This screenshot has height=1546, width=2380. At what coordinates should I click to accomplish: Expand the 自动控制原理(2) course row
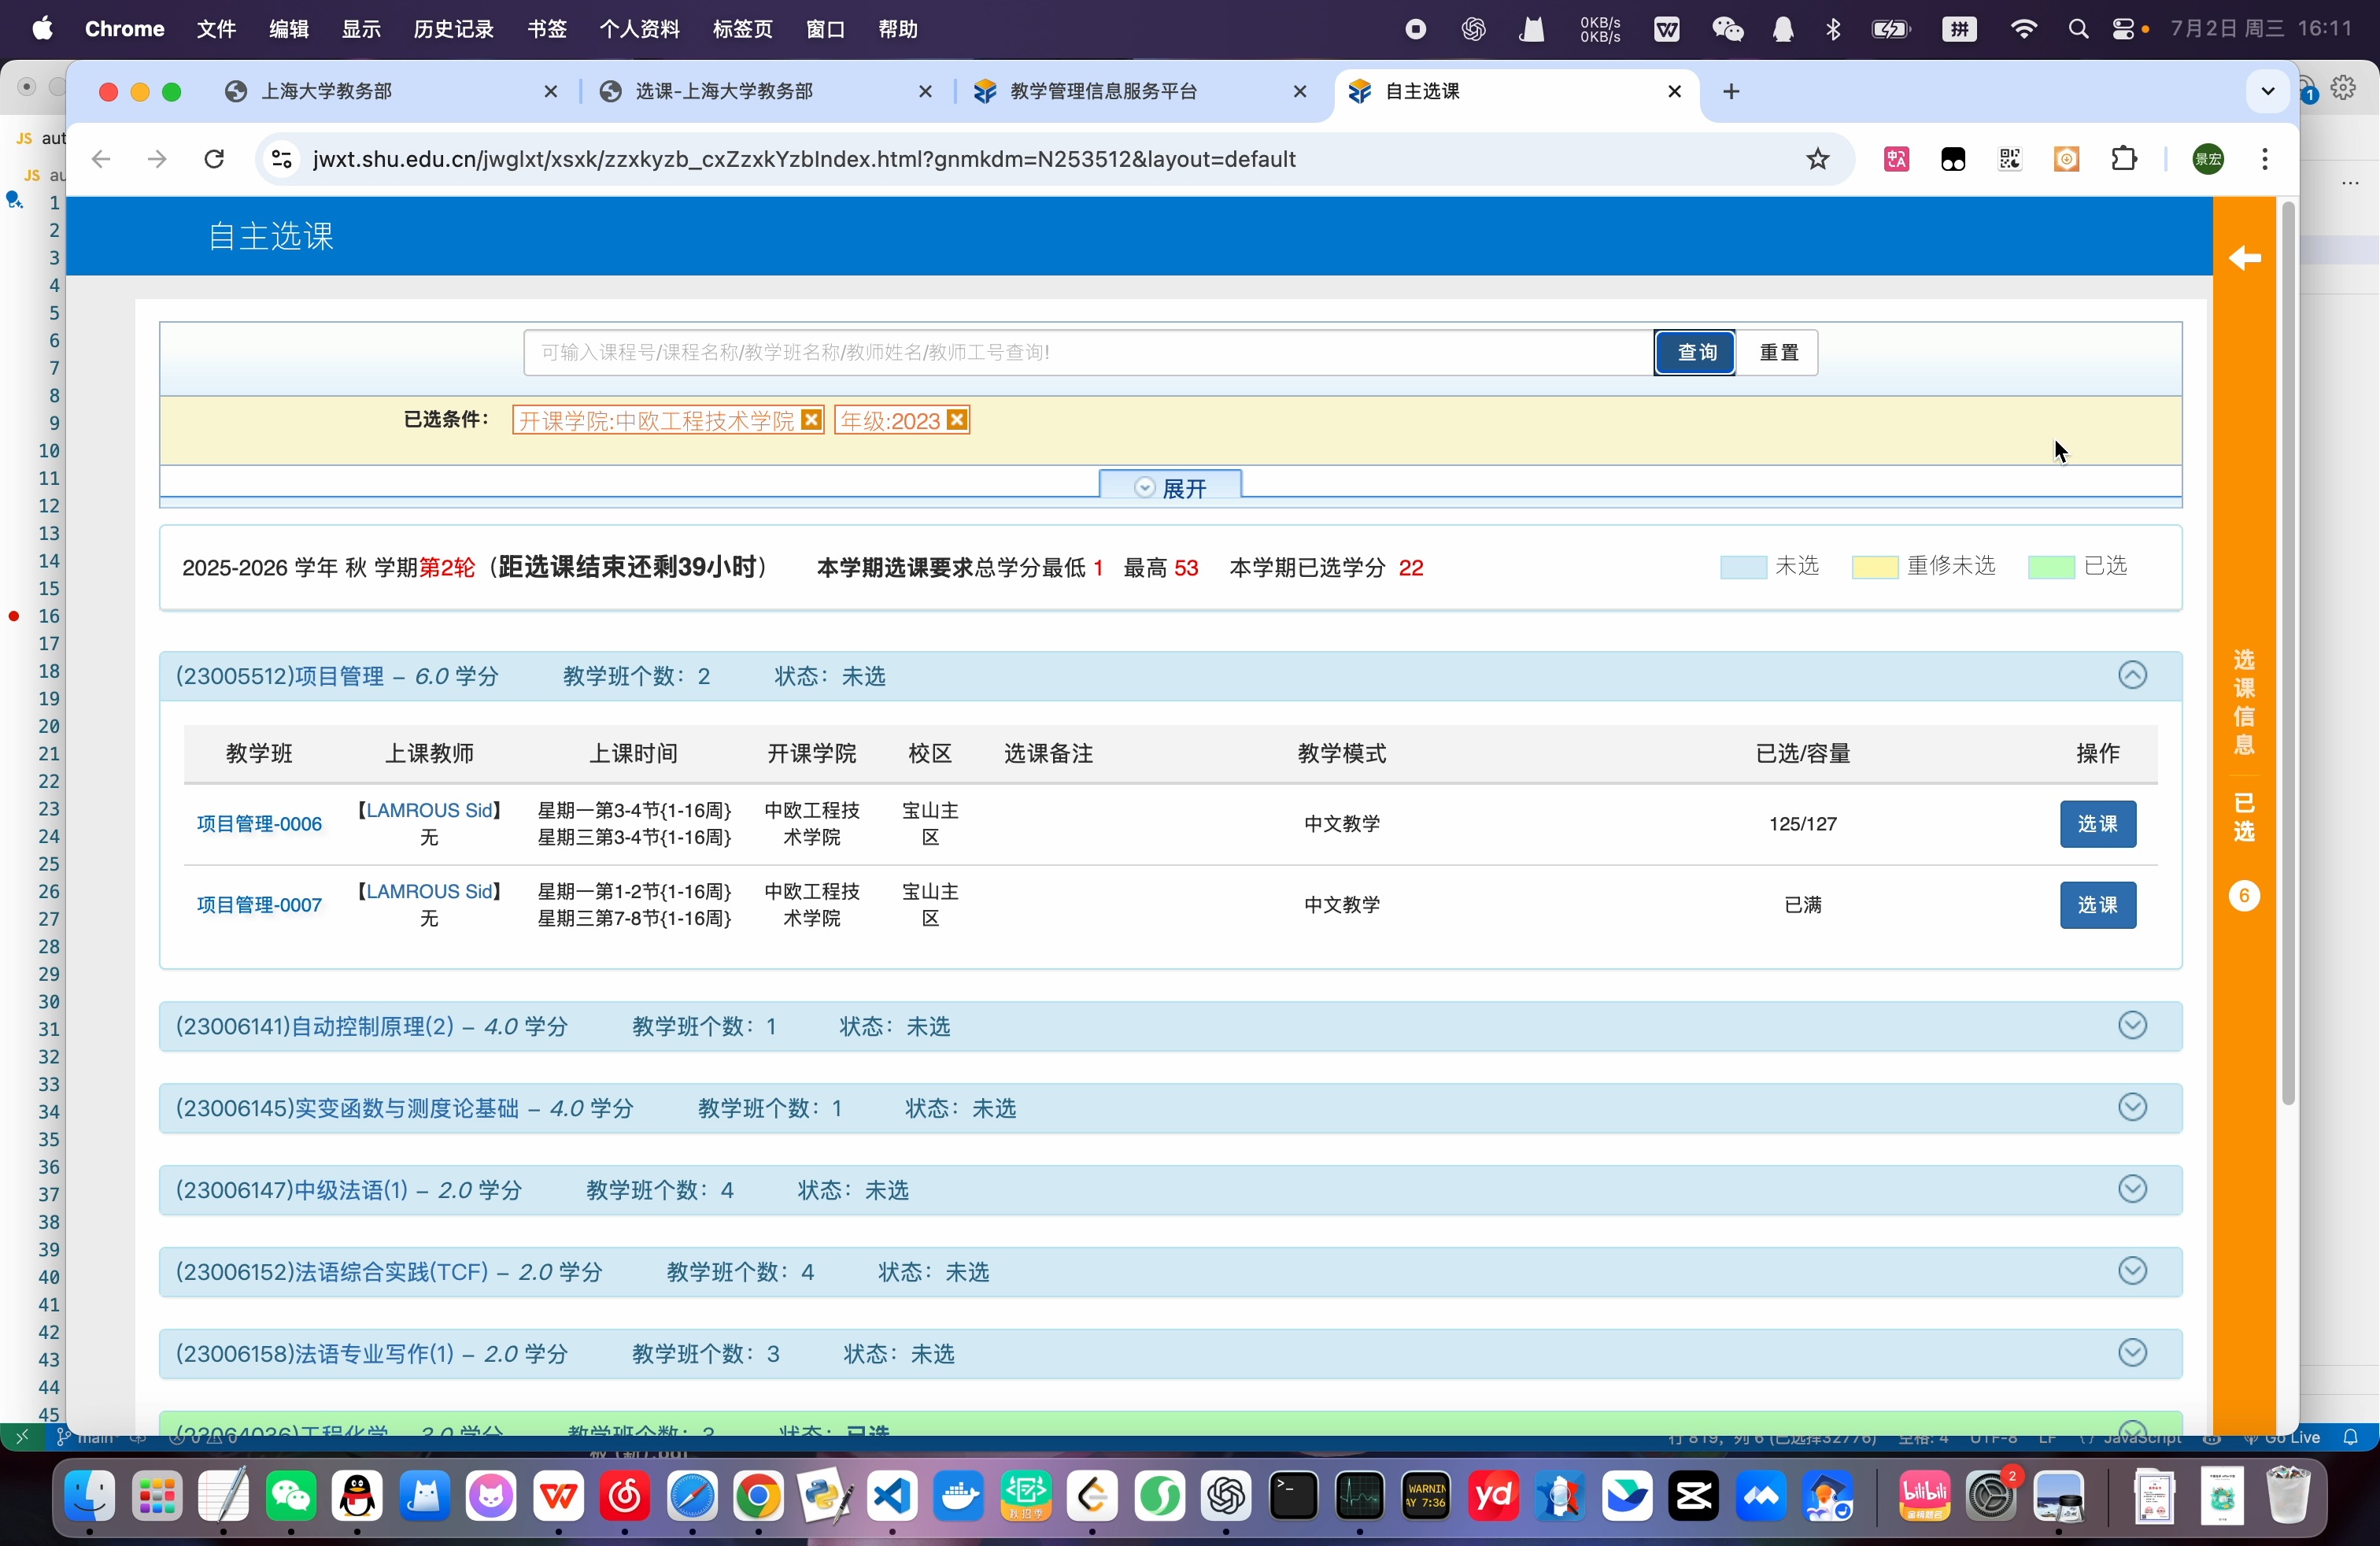point(2132,1026)
